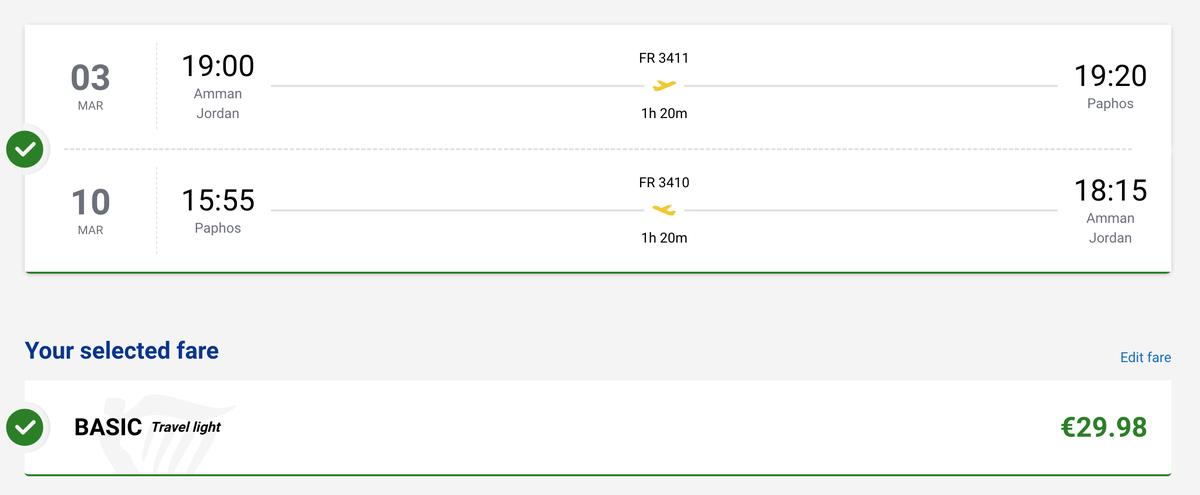Screen dimensions: 1200x495
Task: Click the Travel light tagline
Action: [186, 427]
